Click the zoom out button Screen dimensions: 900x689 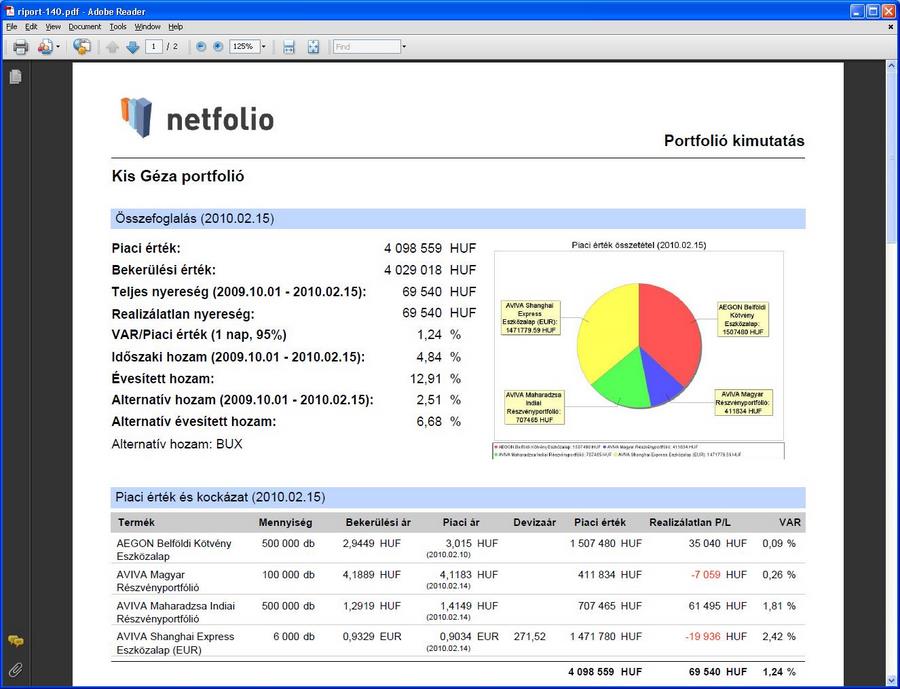click(201, 47)
